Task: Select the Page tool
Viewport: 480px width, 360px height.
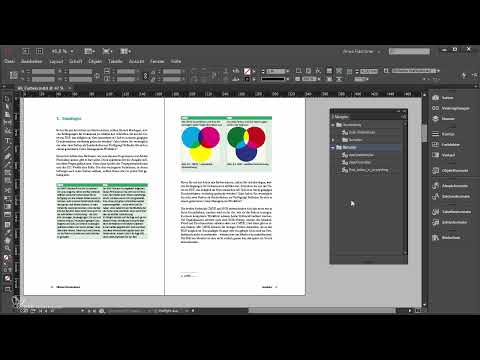Action: click(7, 115)
